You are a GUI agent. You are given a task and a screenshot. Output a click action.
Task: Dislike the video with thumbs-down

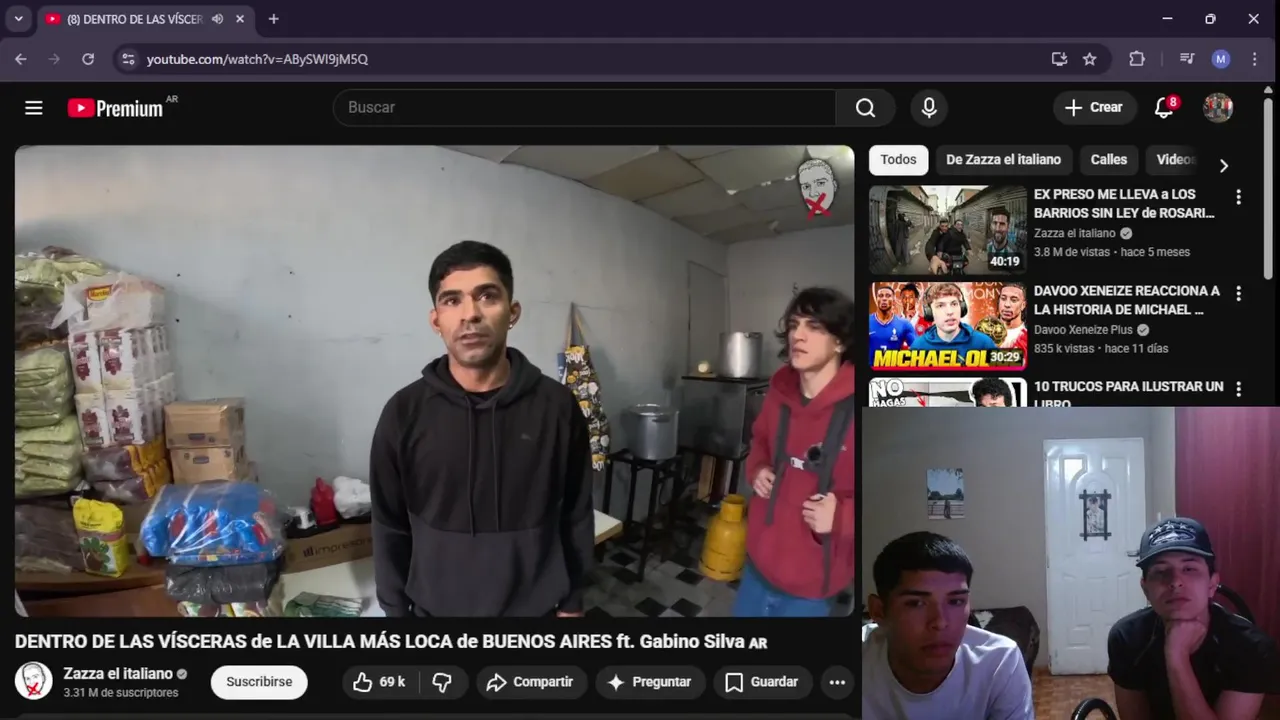tap(442, 682)
